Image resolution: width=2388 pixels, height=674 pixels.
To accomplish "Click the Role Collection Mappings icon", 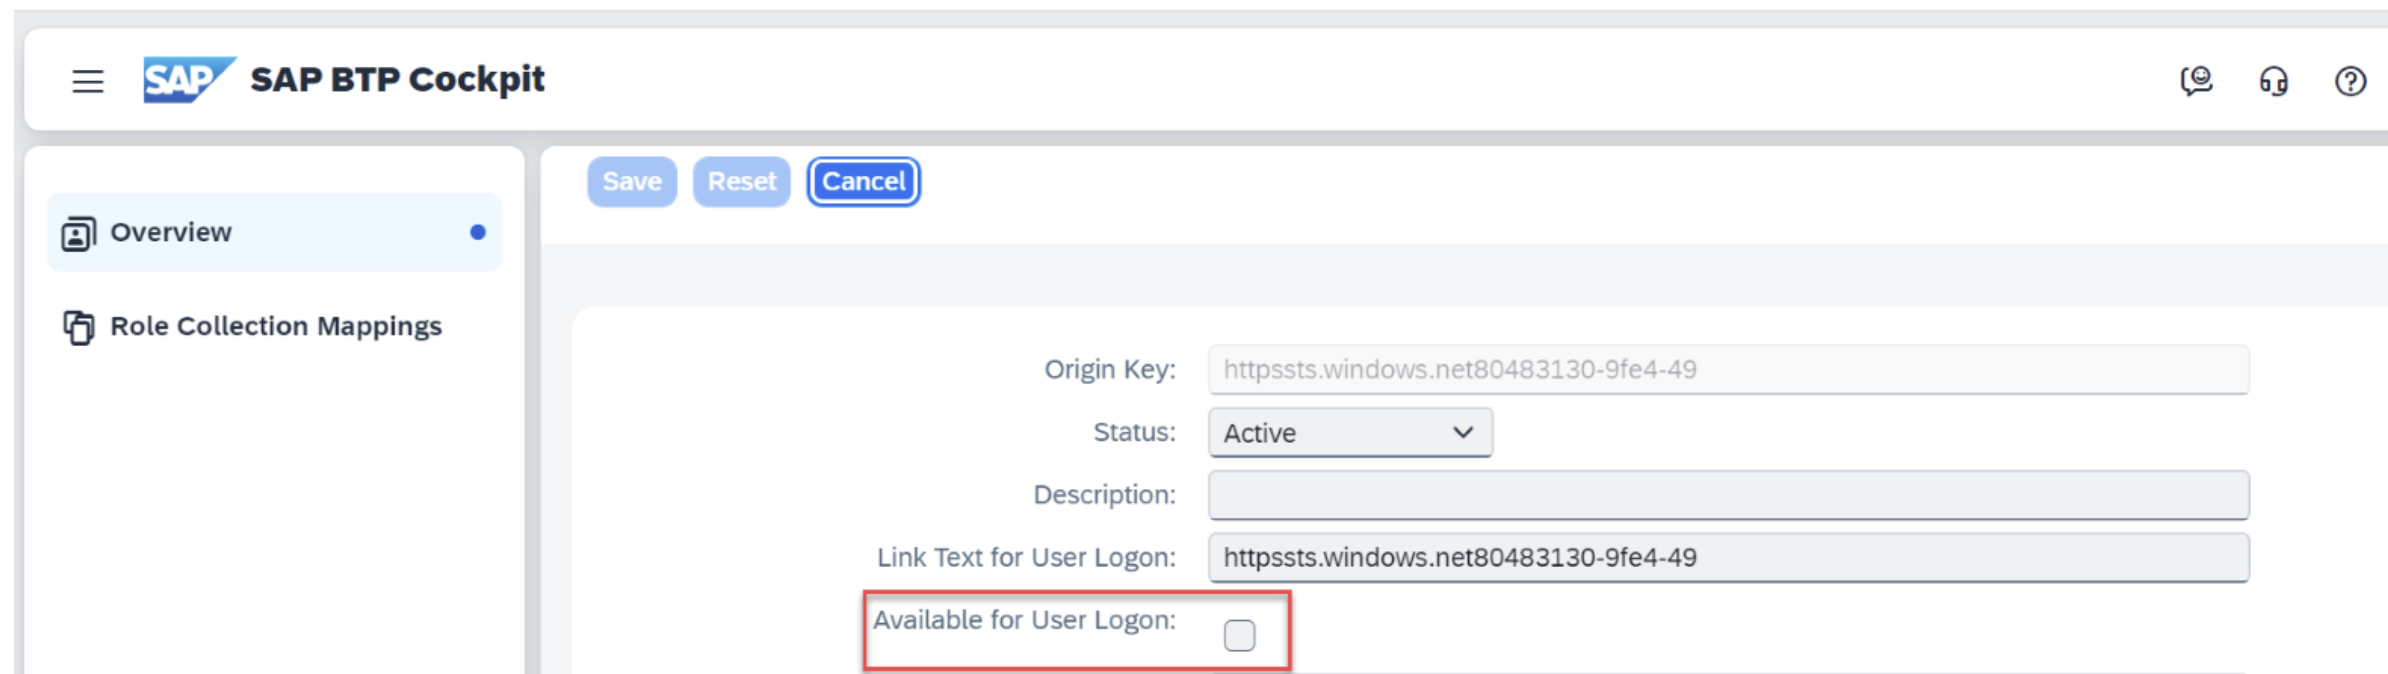I will click(x=78, y=327).
